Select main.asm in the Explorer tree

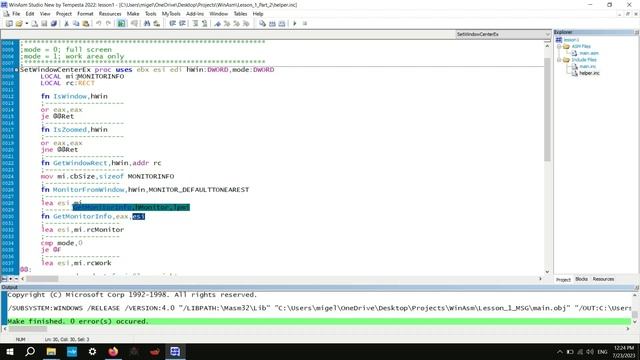coord(589,53)
